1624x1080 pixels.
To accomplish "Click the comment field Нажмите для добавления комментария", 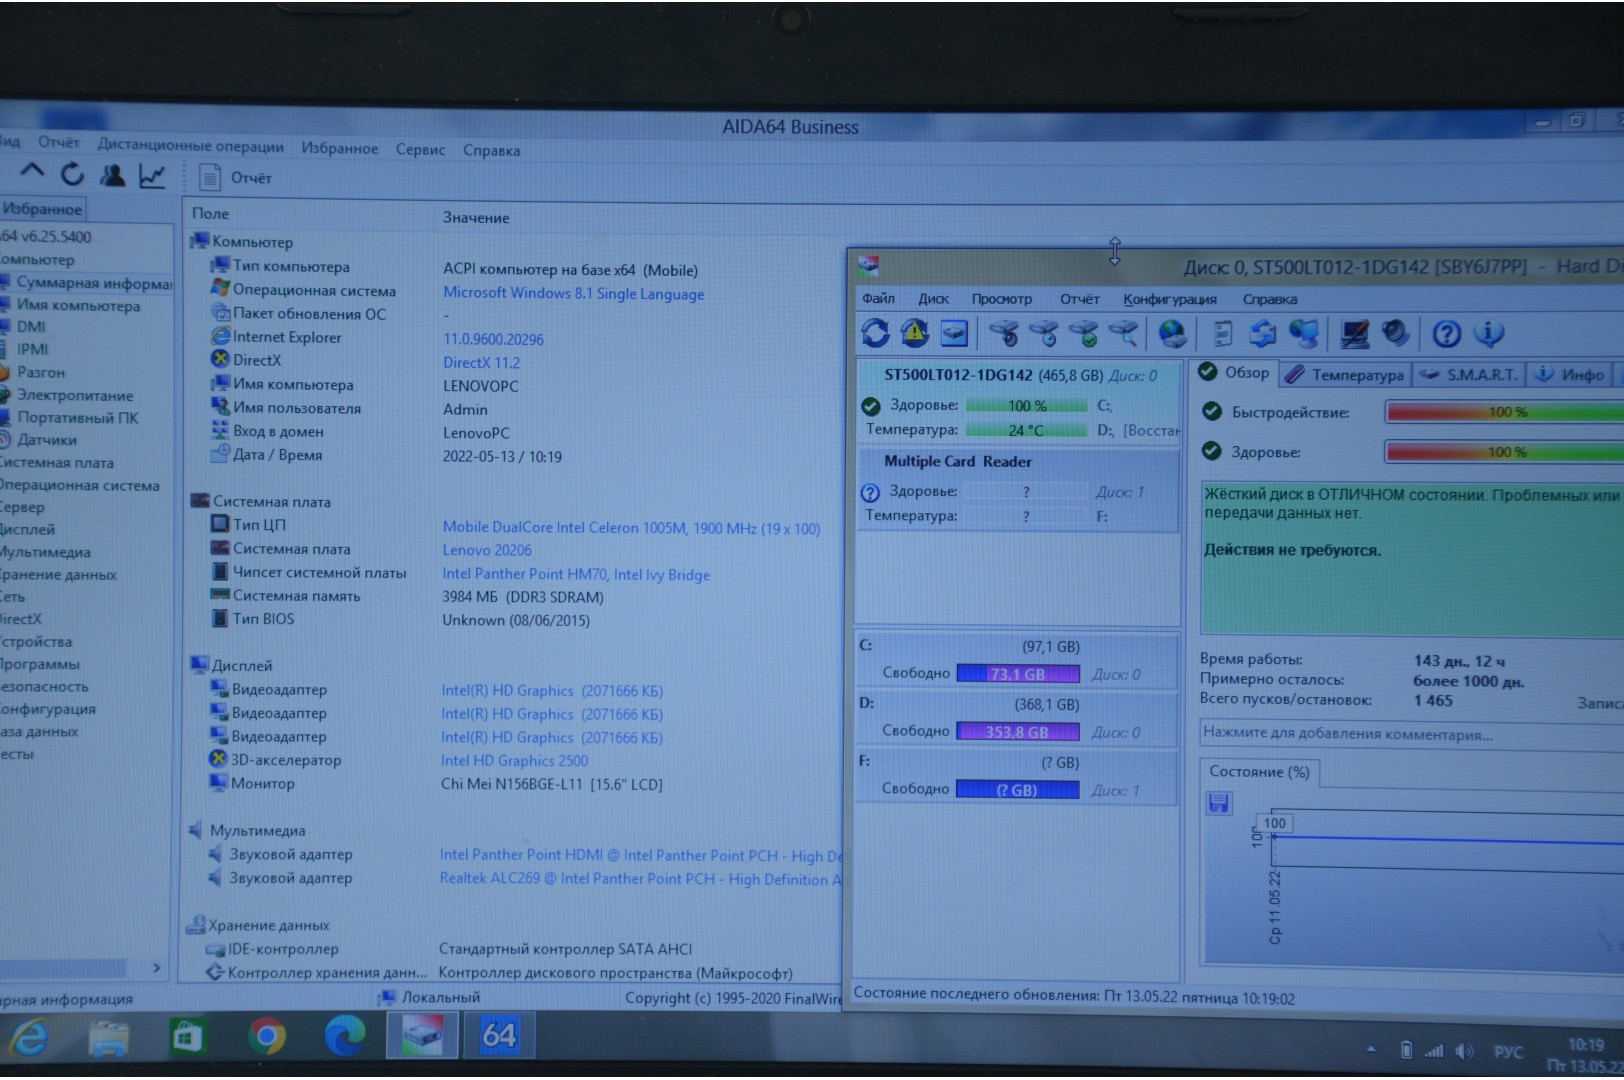I will [x=1411, y=733].
